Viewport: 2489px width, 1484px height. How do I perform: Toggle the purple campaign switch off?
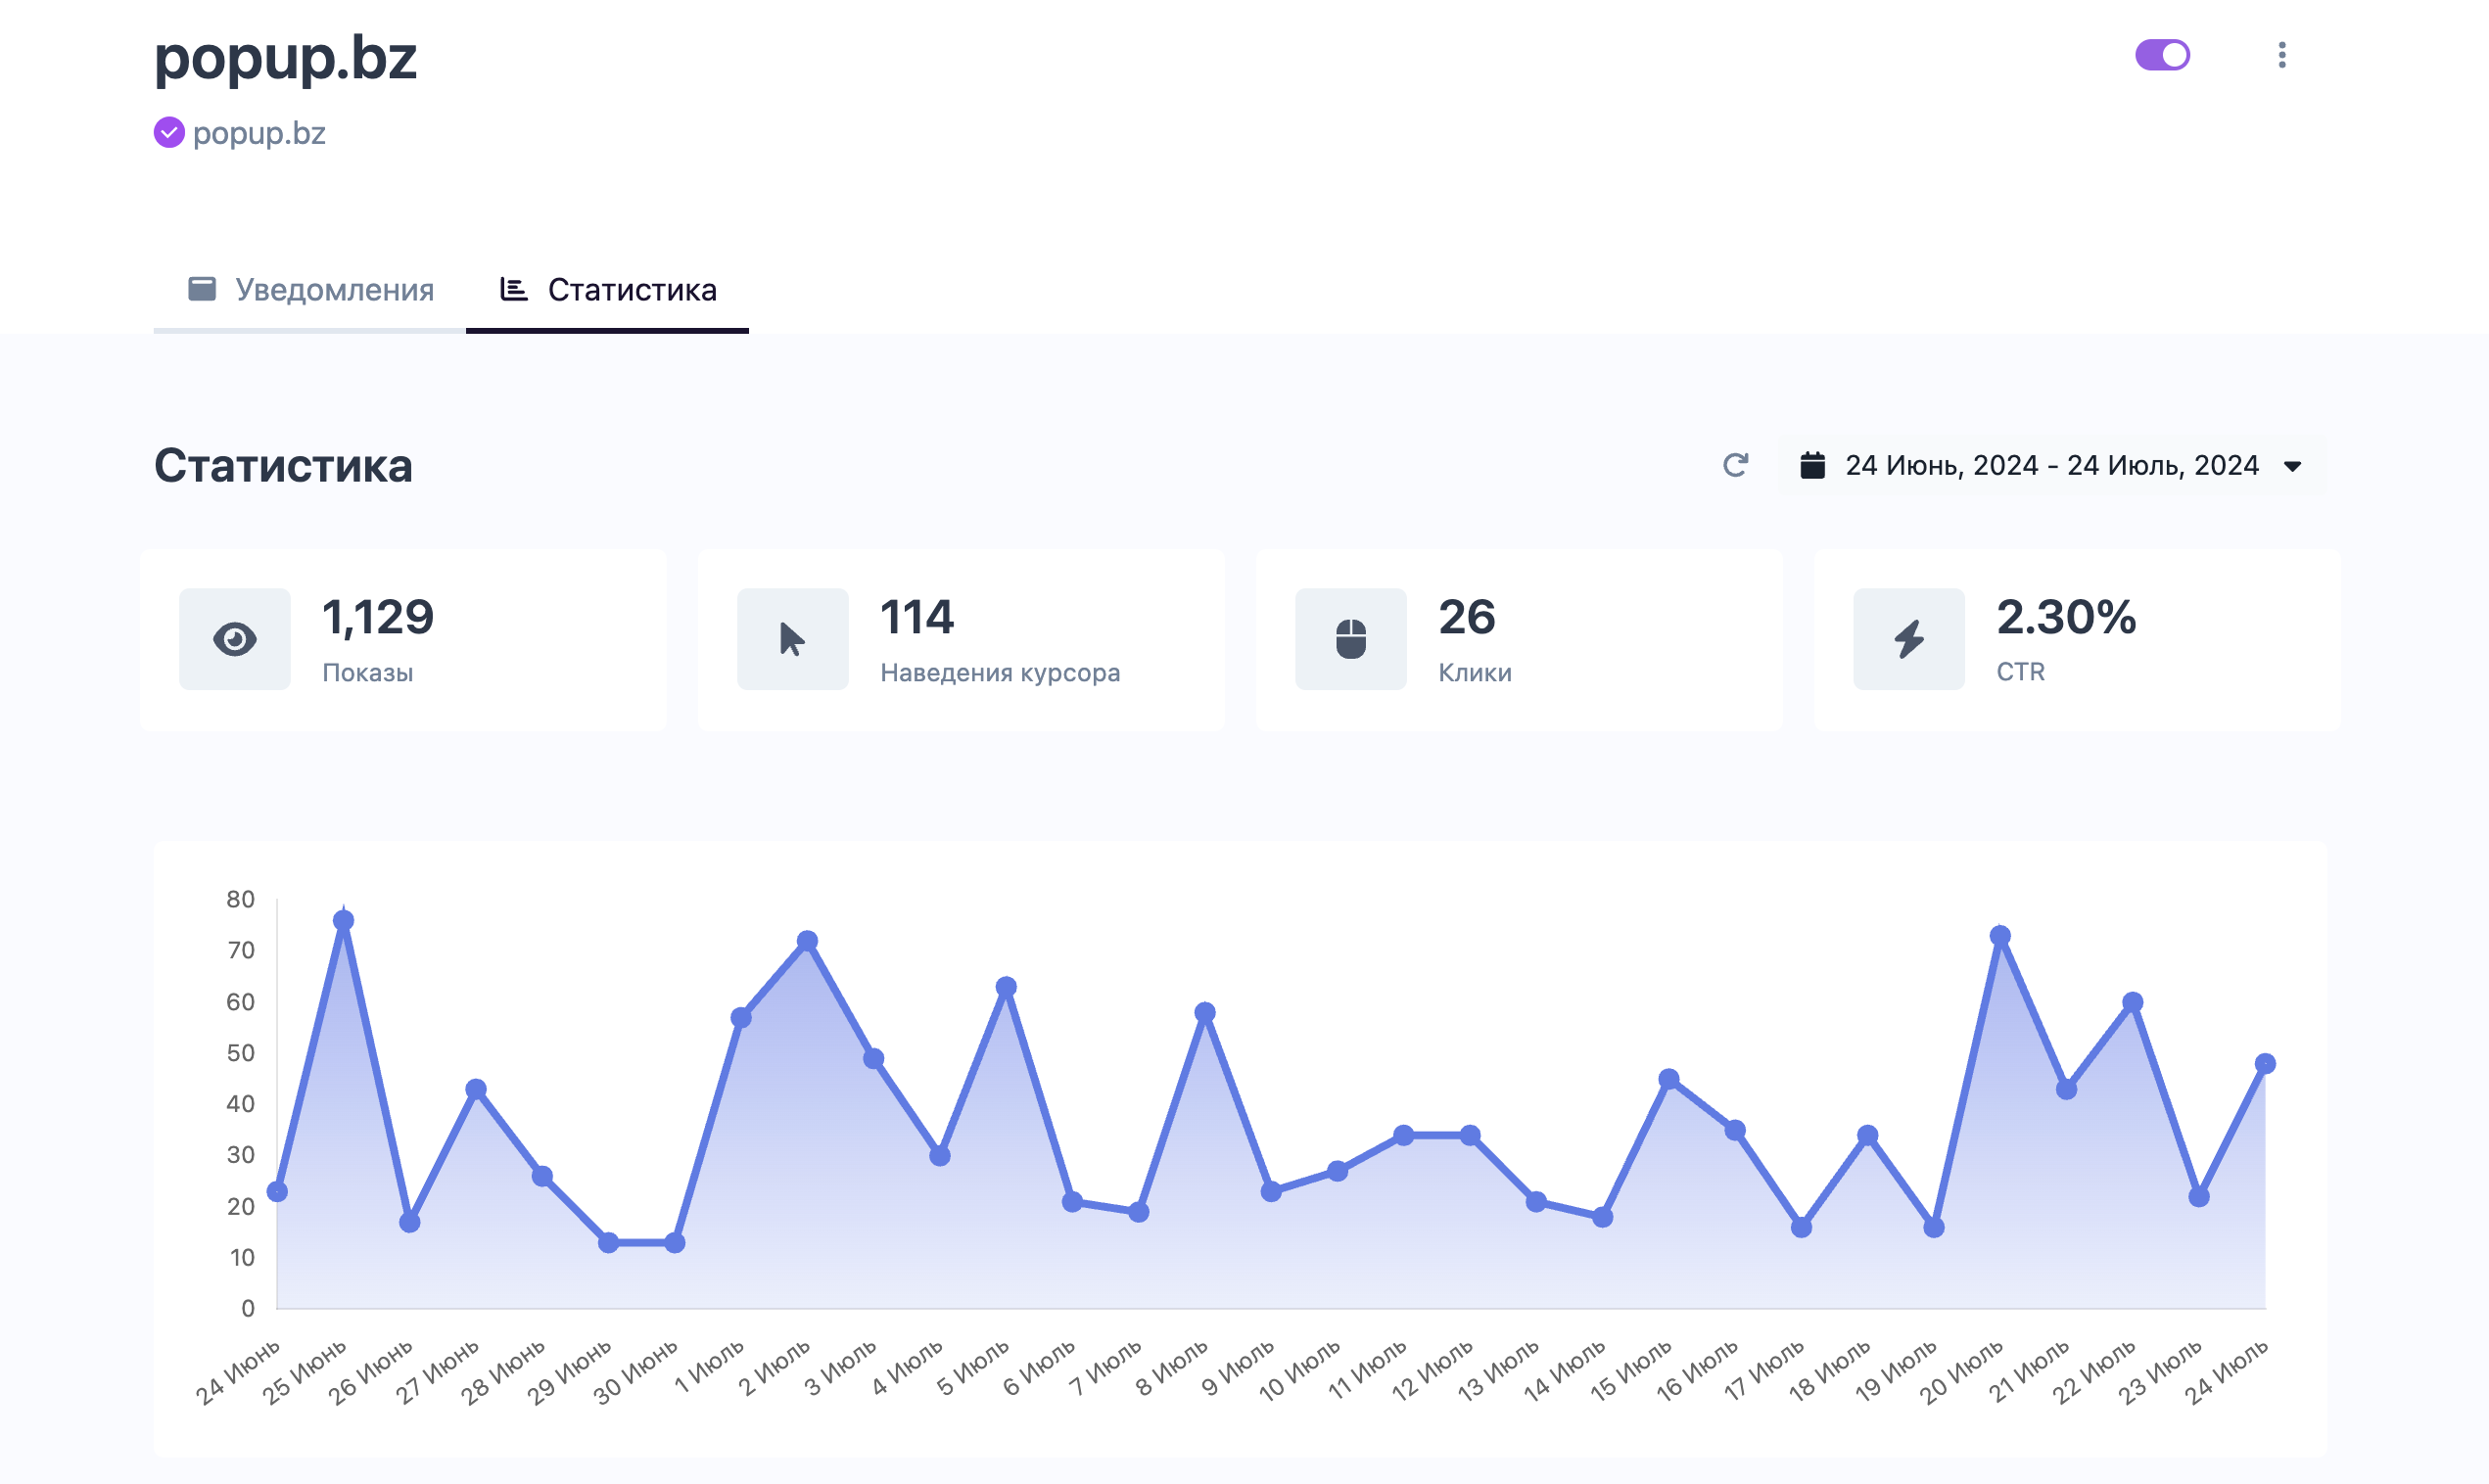[x=2162, y=55]
